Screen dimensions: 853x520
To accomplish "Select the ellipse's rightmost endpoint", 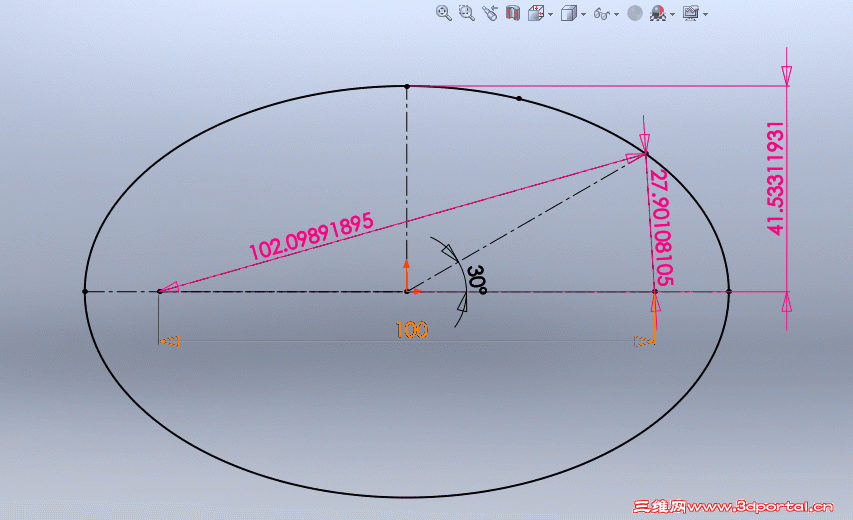I will point(729,292).
